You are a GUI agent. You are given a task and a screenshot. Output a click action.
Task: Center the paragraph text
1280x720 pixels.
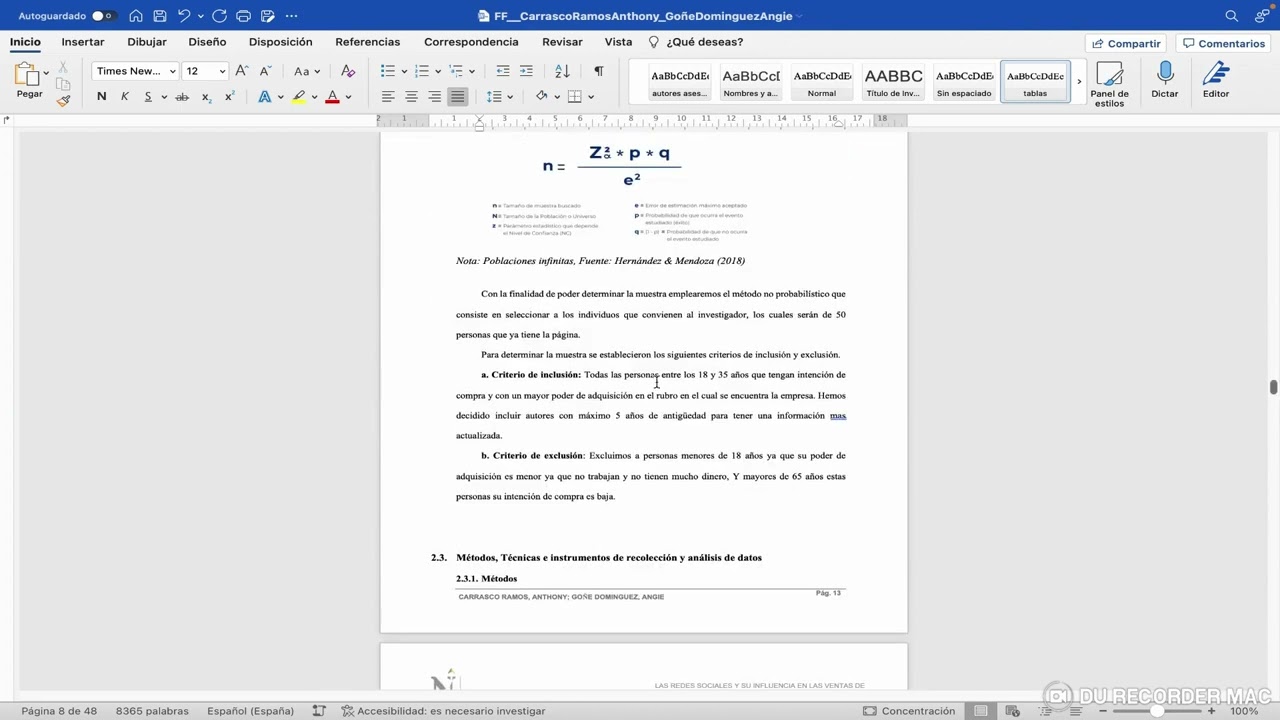coord(411,97)
